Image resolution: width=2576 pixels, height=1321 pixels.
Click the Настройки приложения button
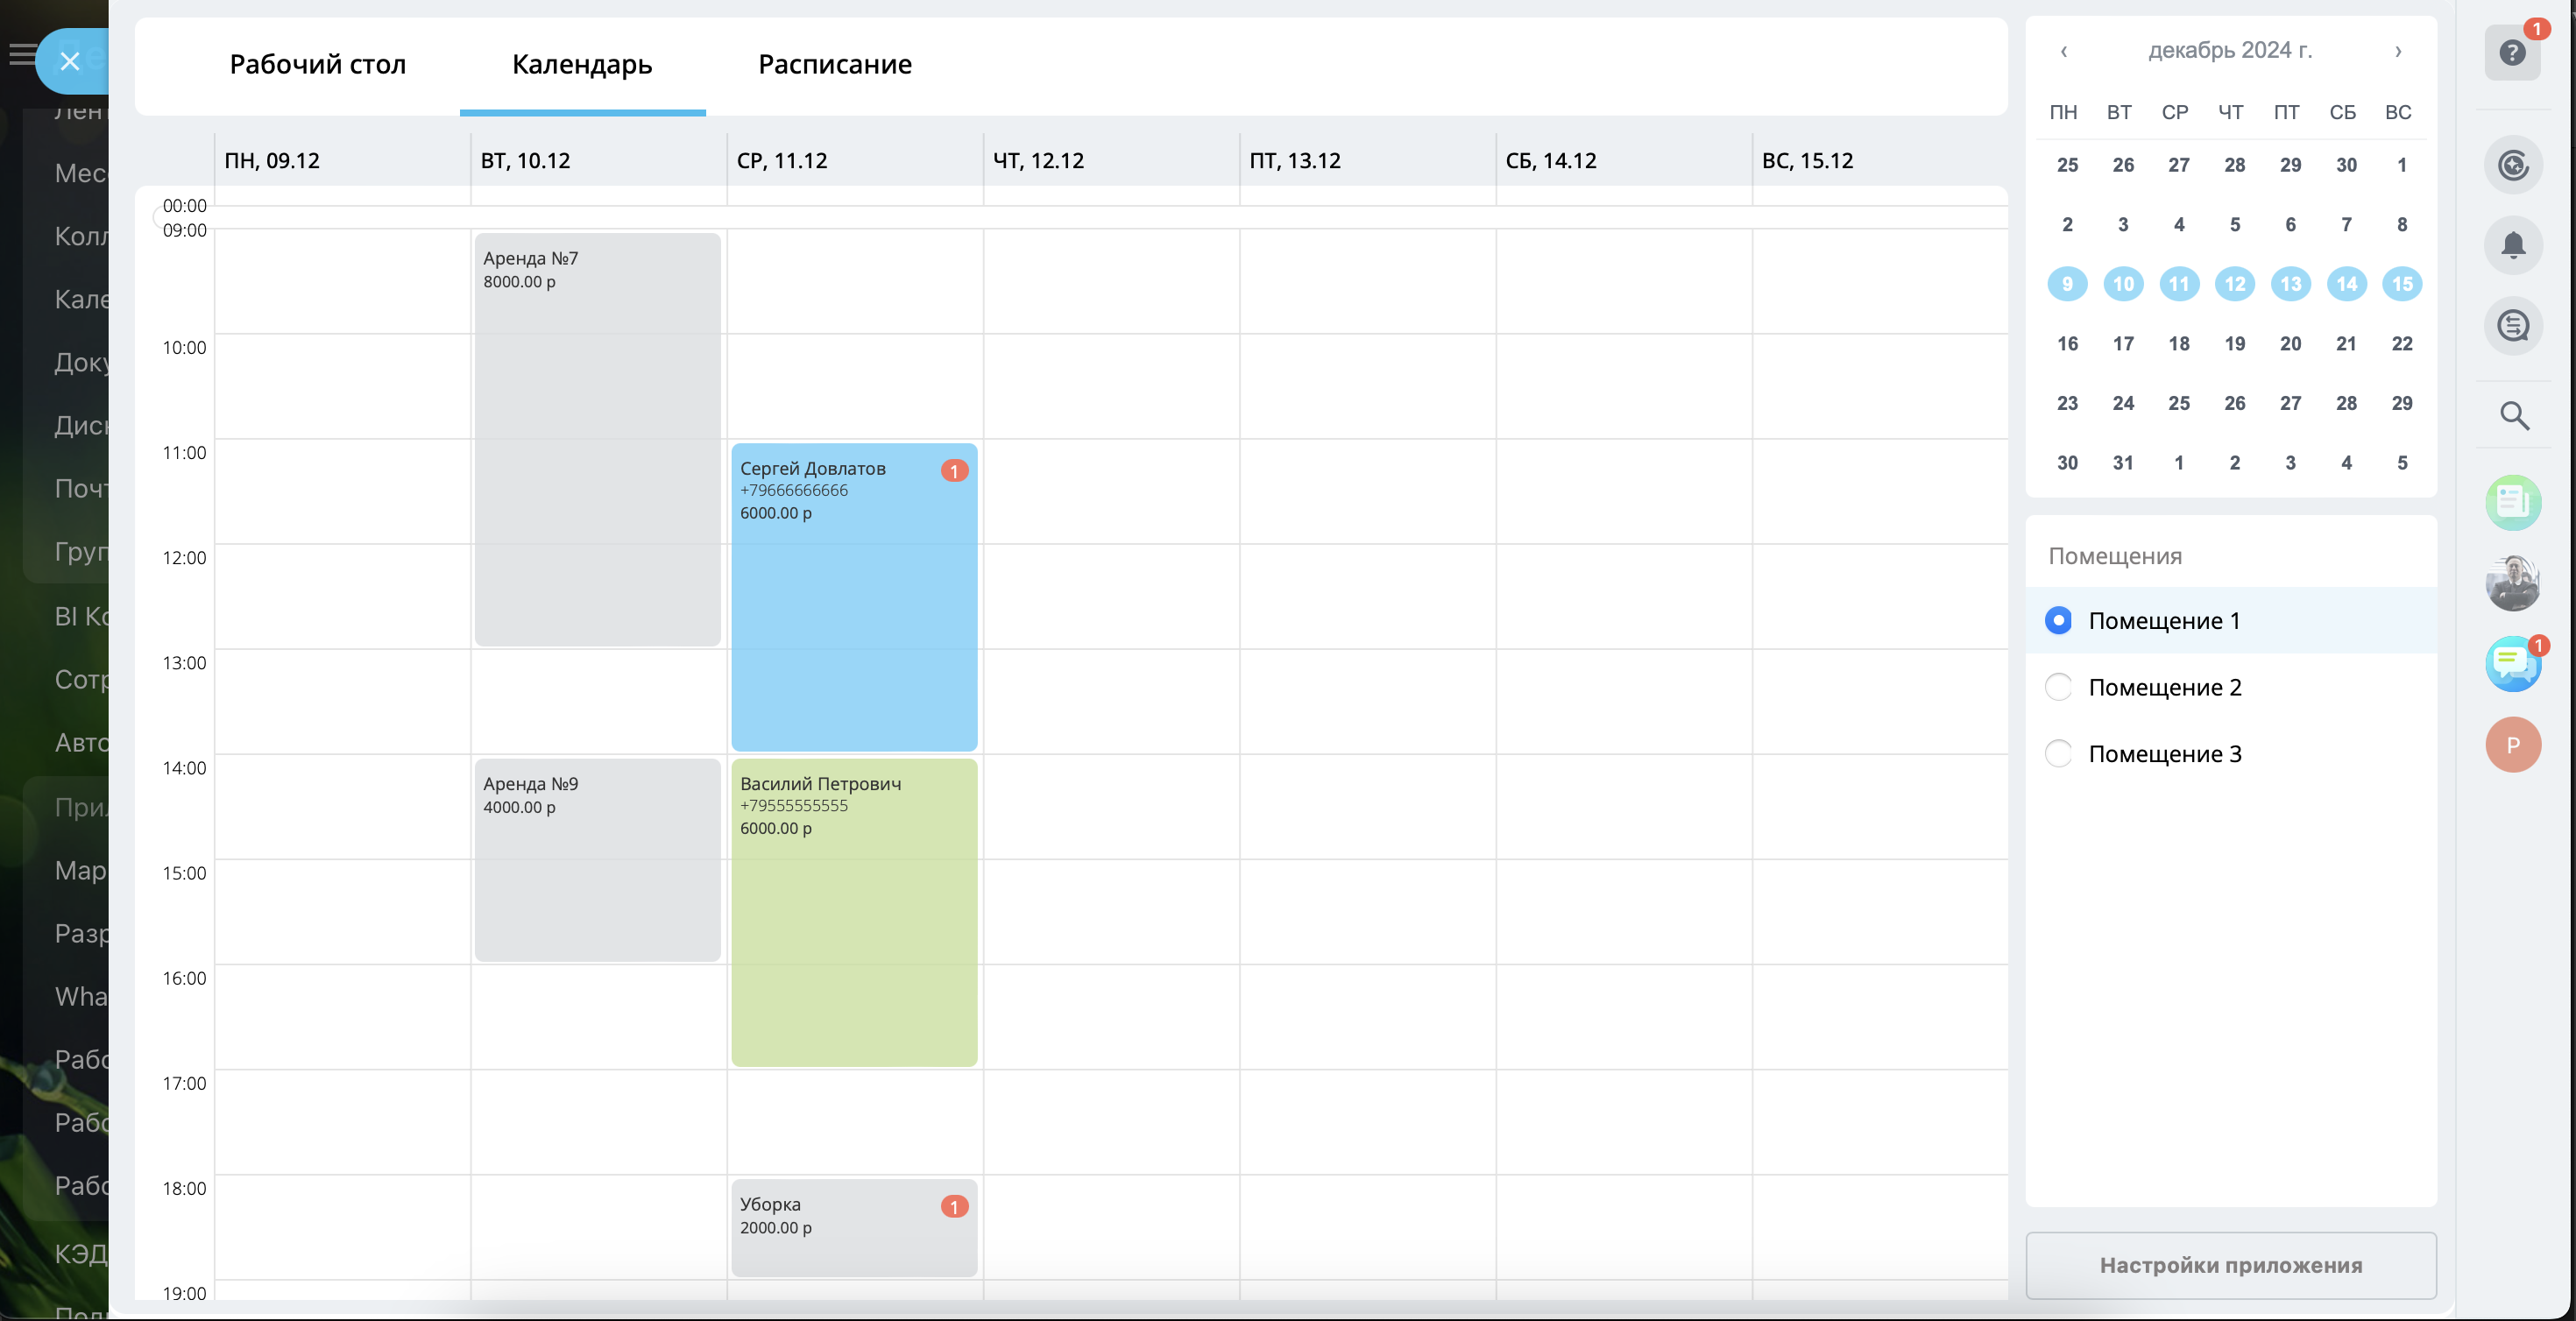2230,1264
